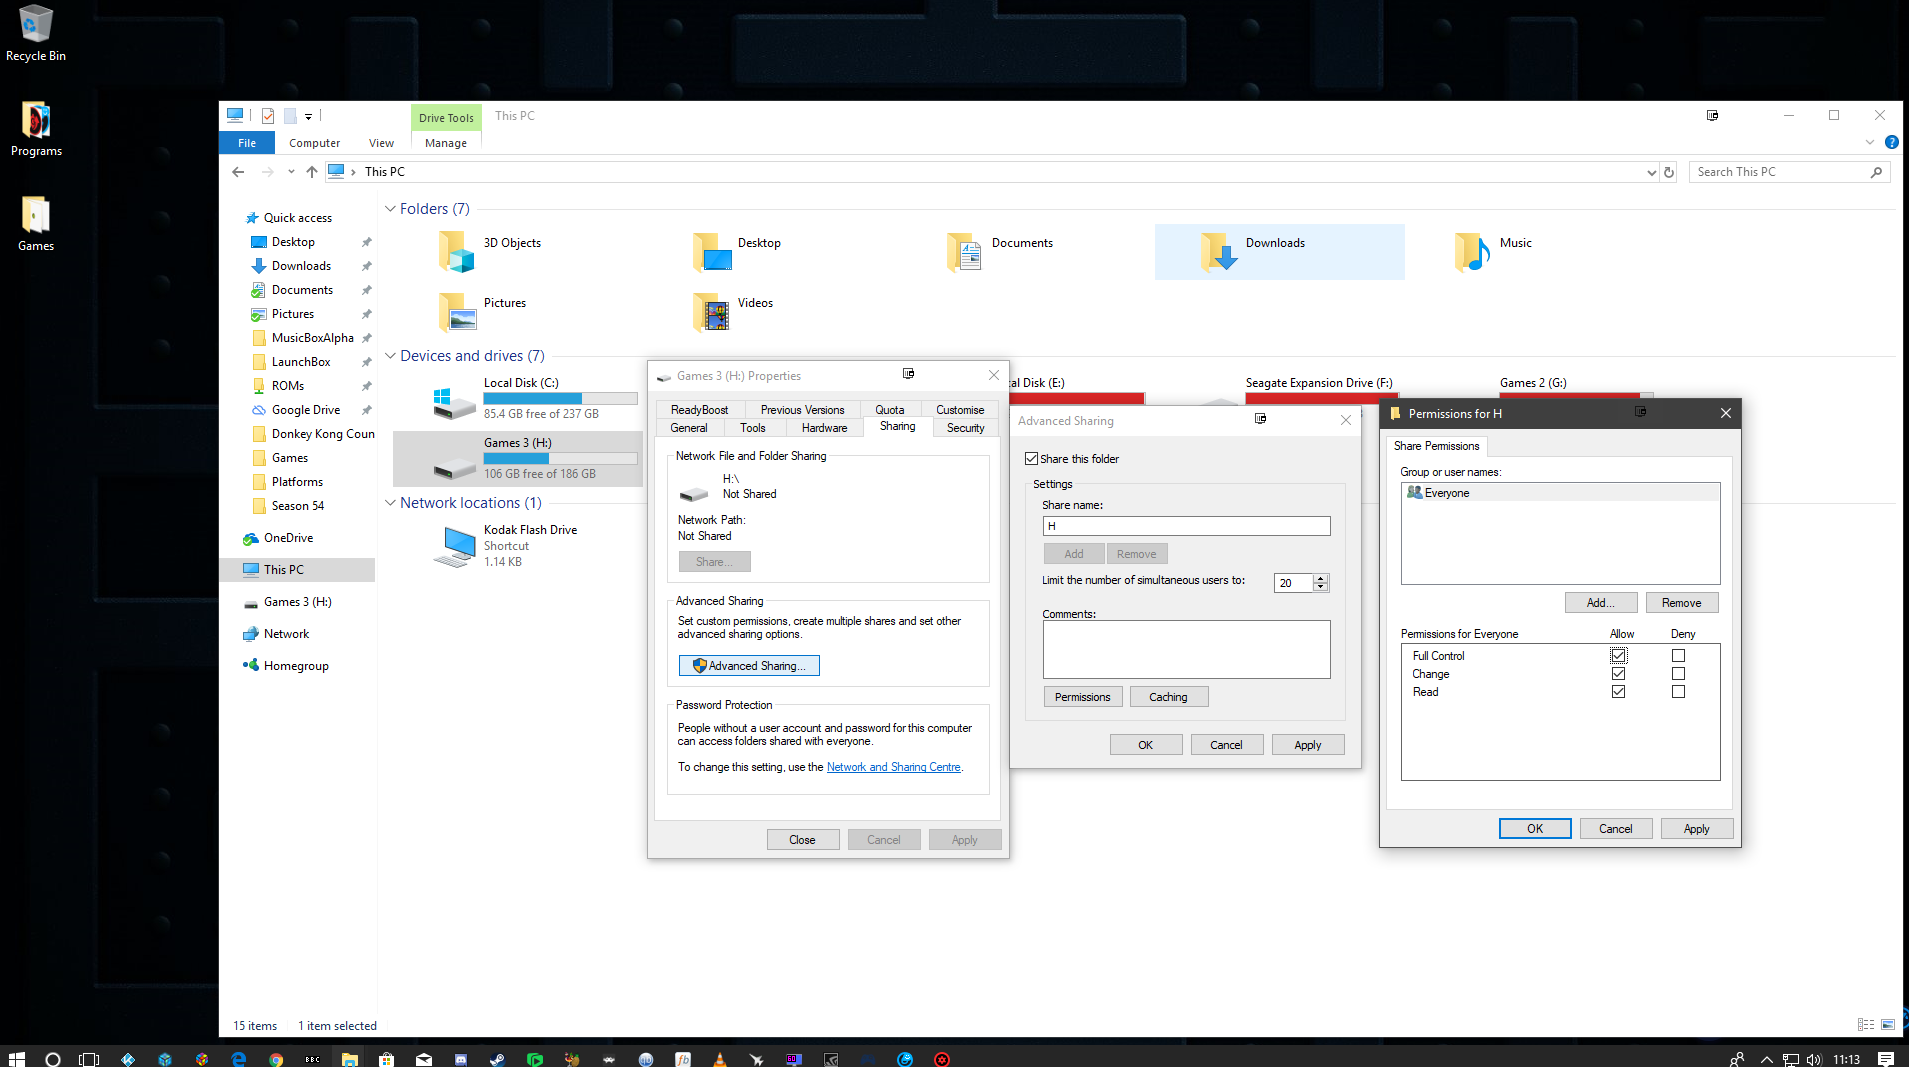
Task: Switch to details view button
Action: 1866,1025
